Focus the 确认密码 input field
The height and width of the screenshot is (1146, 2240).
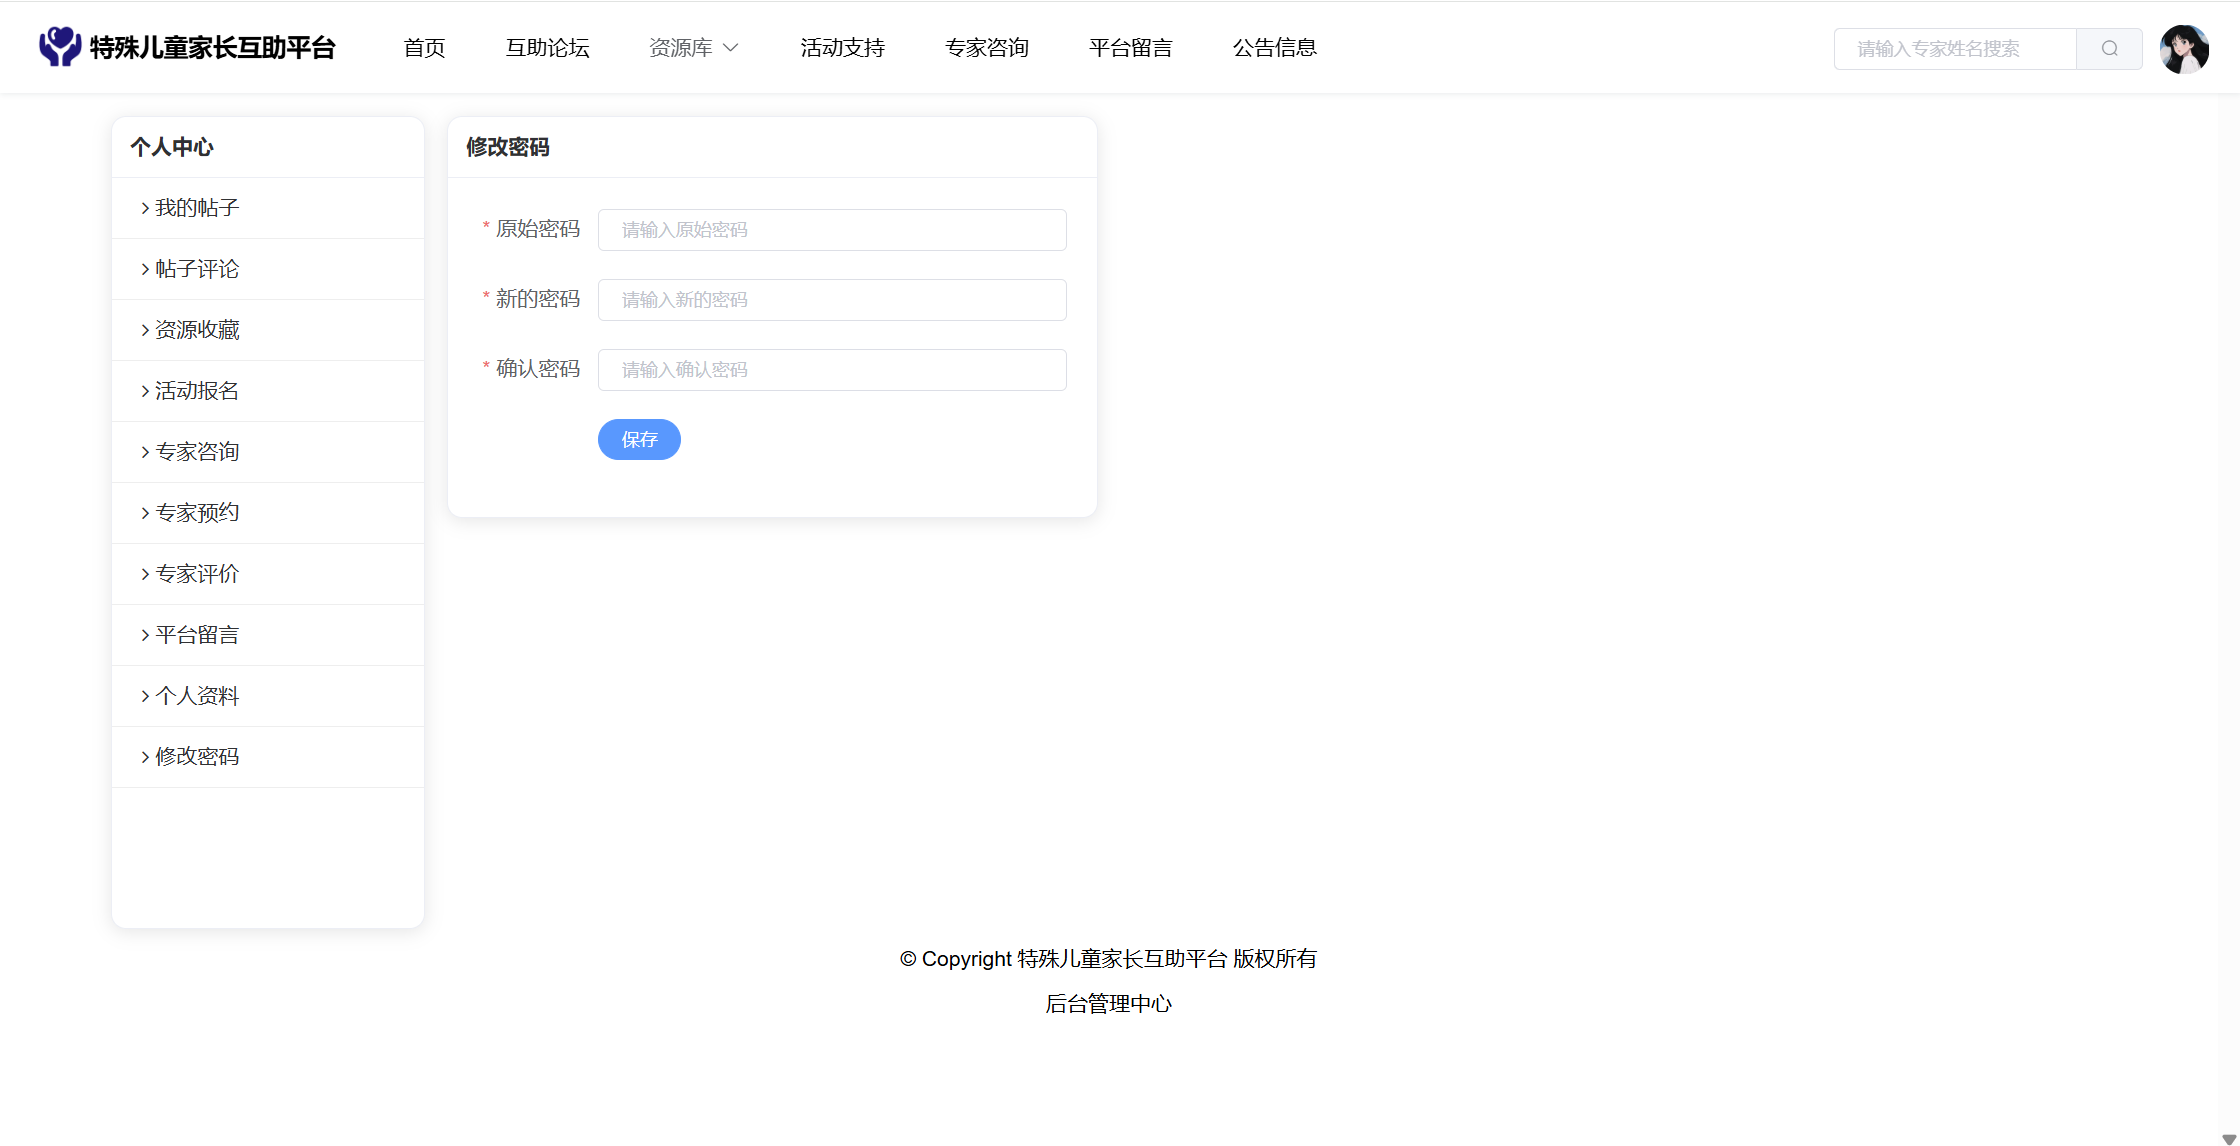pyautogui.click(x=832, y=370)
